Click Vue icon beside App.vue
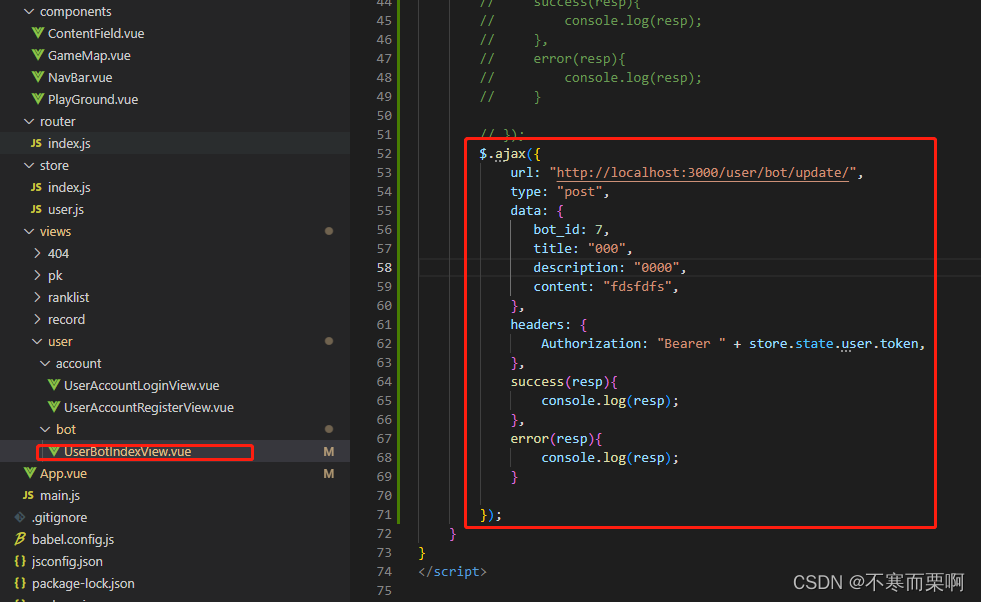The image size is (981, 602). click(x=29, y=473)
